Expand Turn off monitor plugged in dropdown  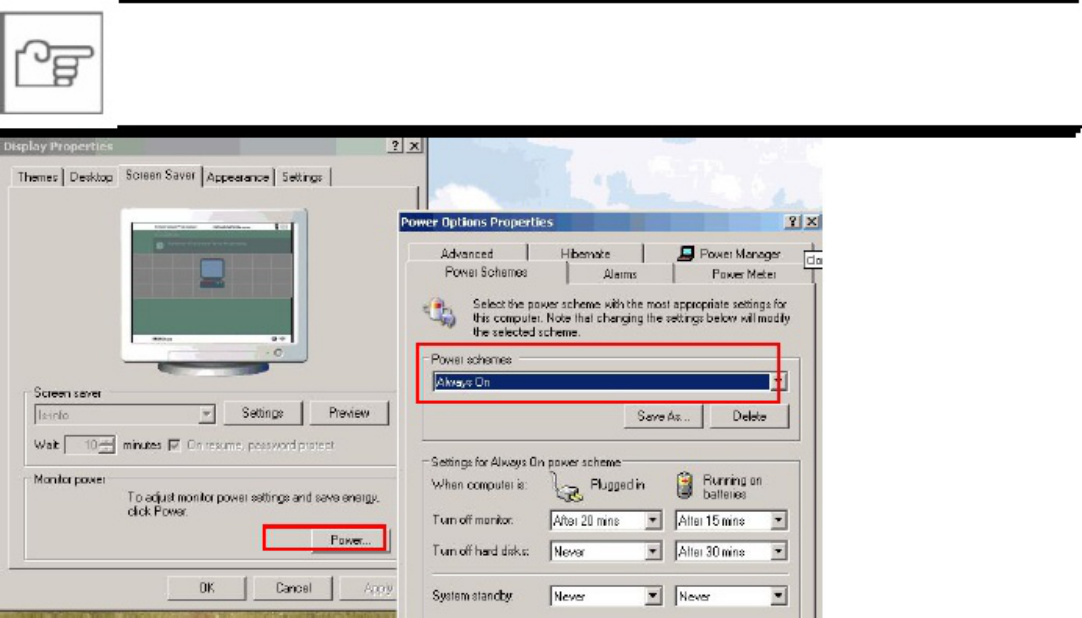pyautogui.click(x=653, y=521)
